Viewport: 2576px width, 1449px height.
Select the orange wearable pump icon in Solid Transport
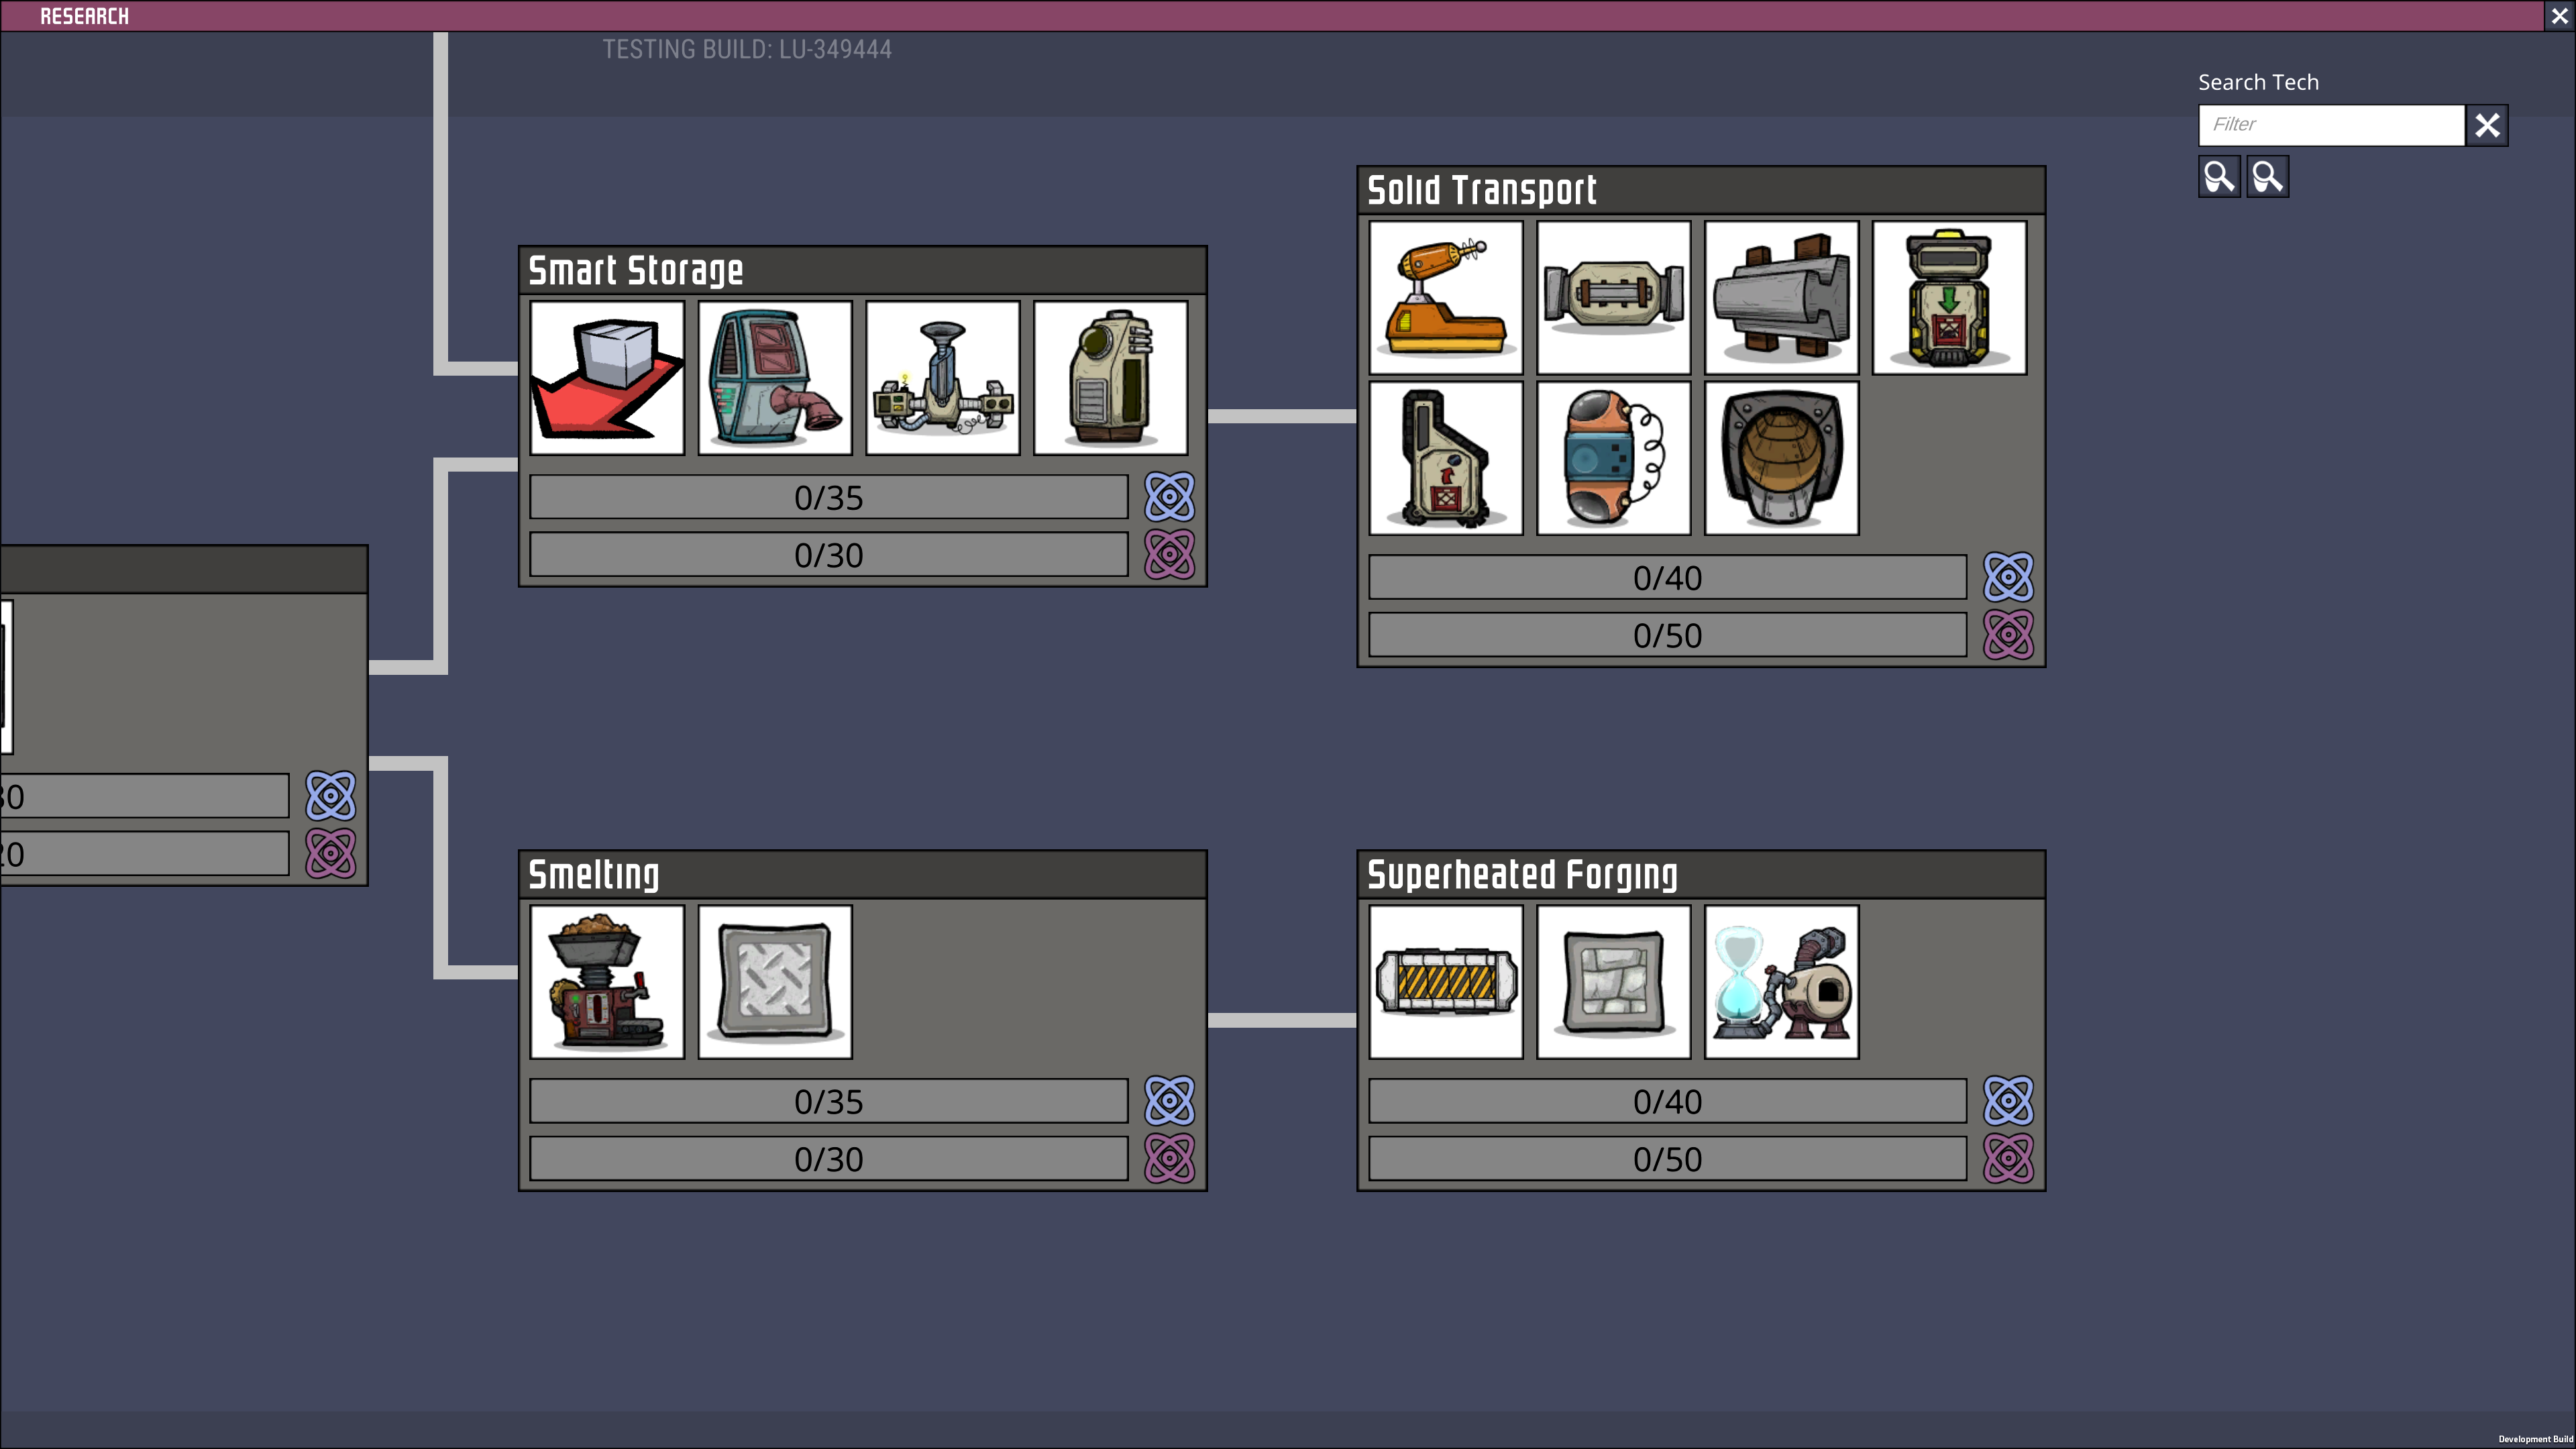[1613, 458]
